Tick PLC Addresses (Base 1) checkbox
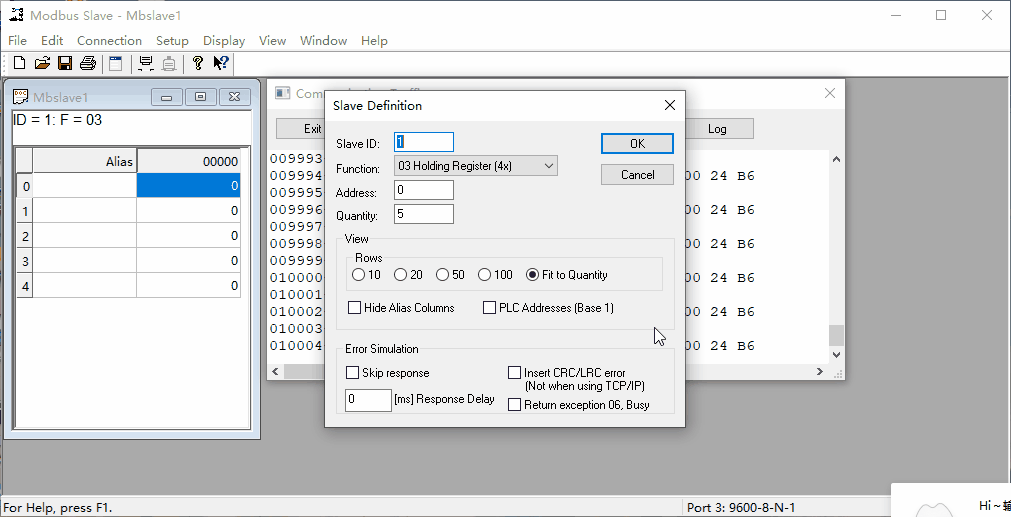Viewport: 1011px width, 517px height. click(x=489, y=307)
